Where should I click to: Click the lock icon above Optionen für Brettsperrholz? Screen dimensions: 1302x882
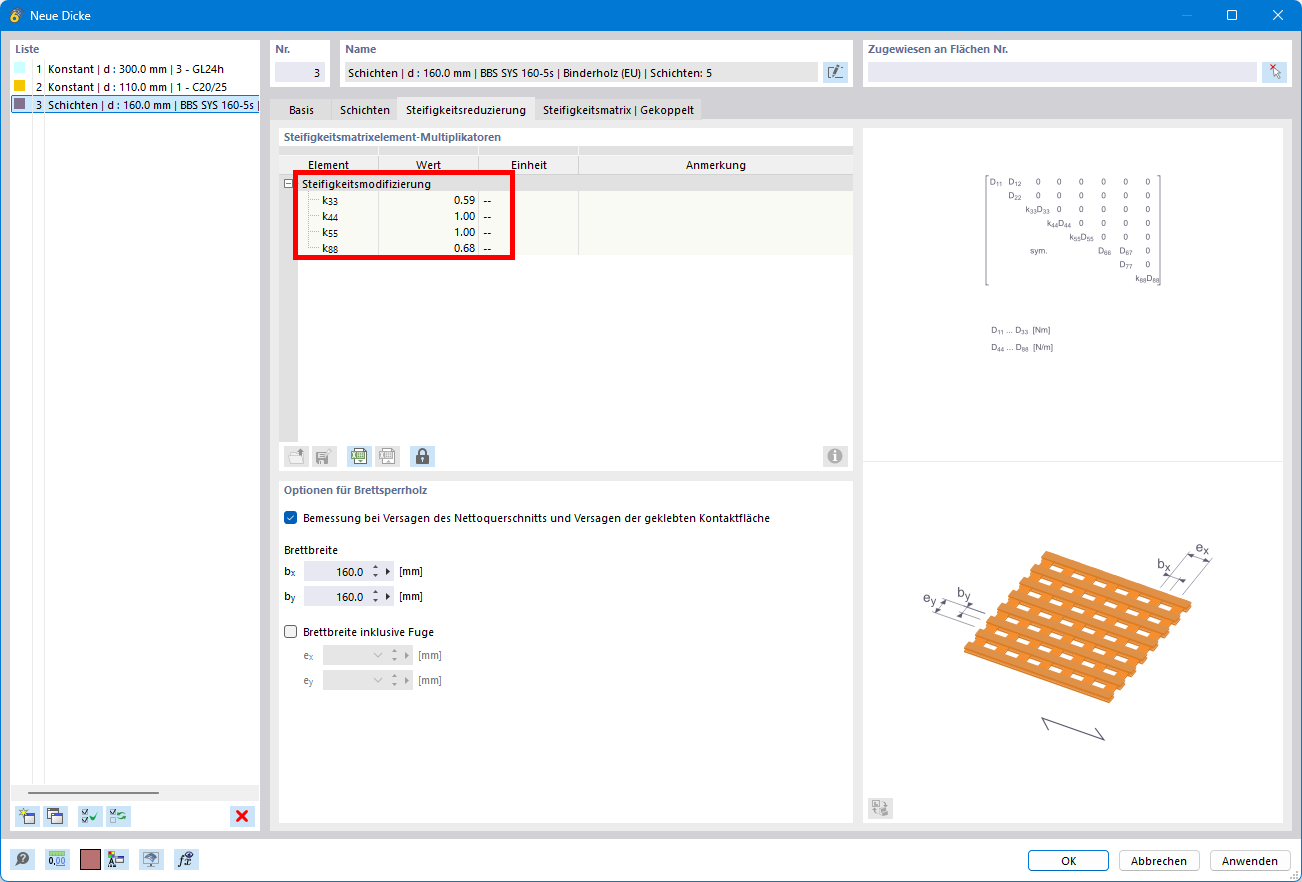[x=422, y=456]
